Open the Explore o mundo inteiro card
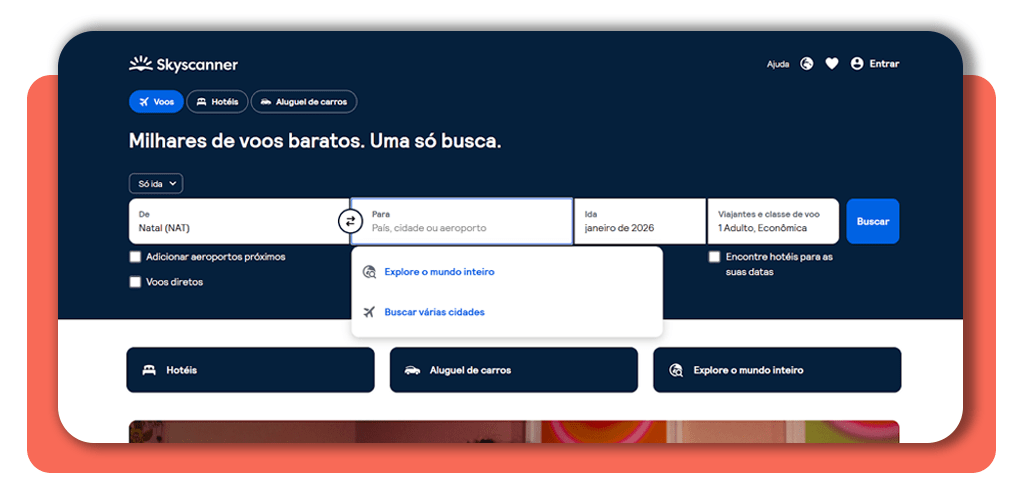 click(x=776, y=370)
